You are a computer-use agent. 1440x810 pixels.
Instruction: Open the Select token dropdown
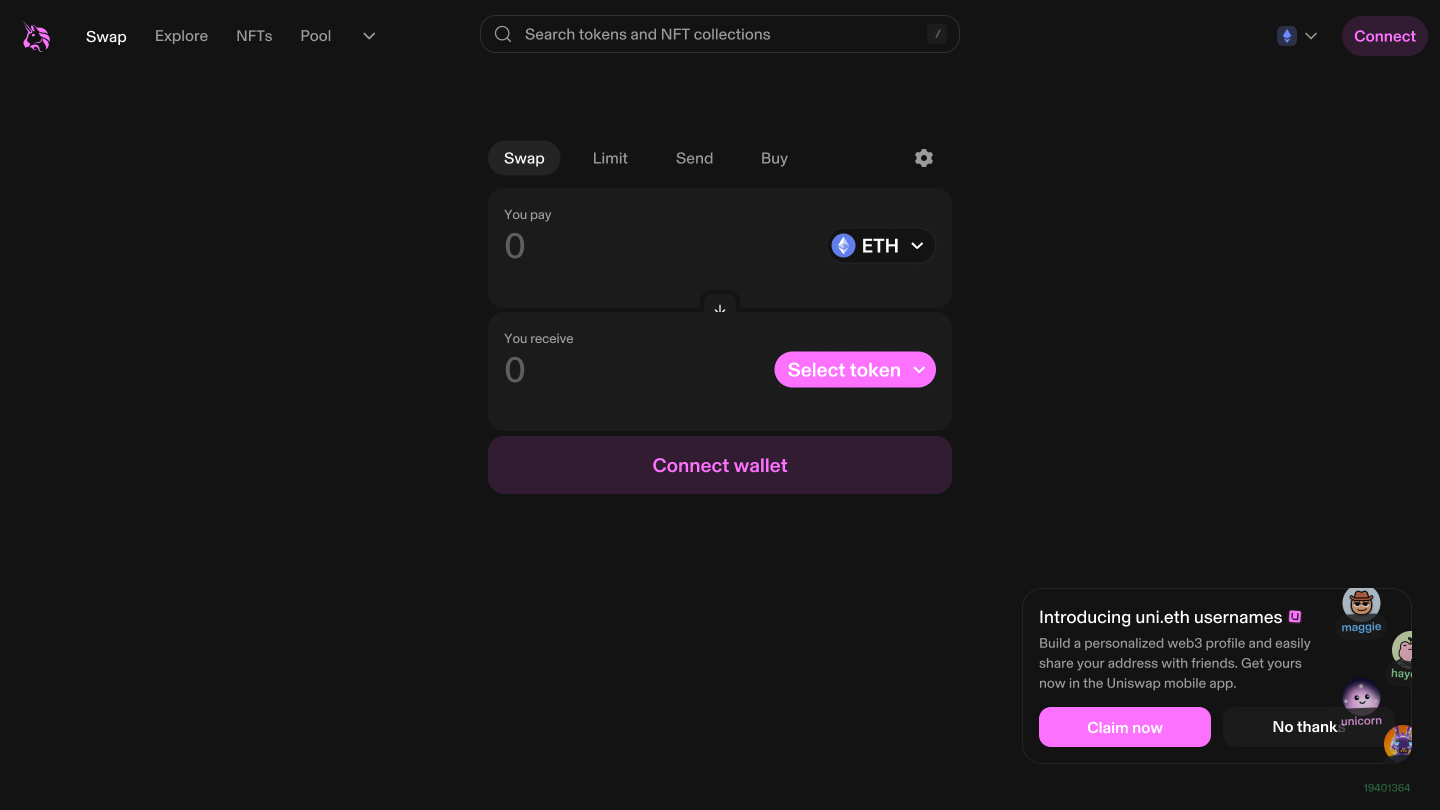(x=855, y=370)
